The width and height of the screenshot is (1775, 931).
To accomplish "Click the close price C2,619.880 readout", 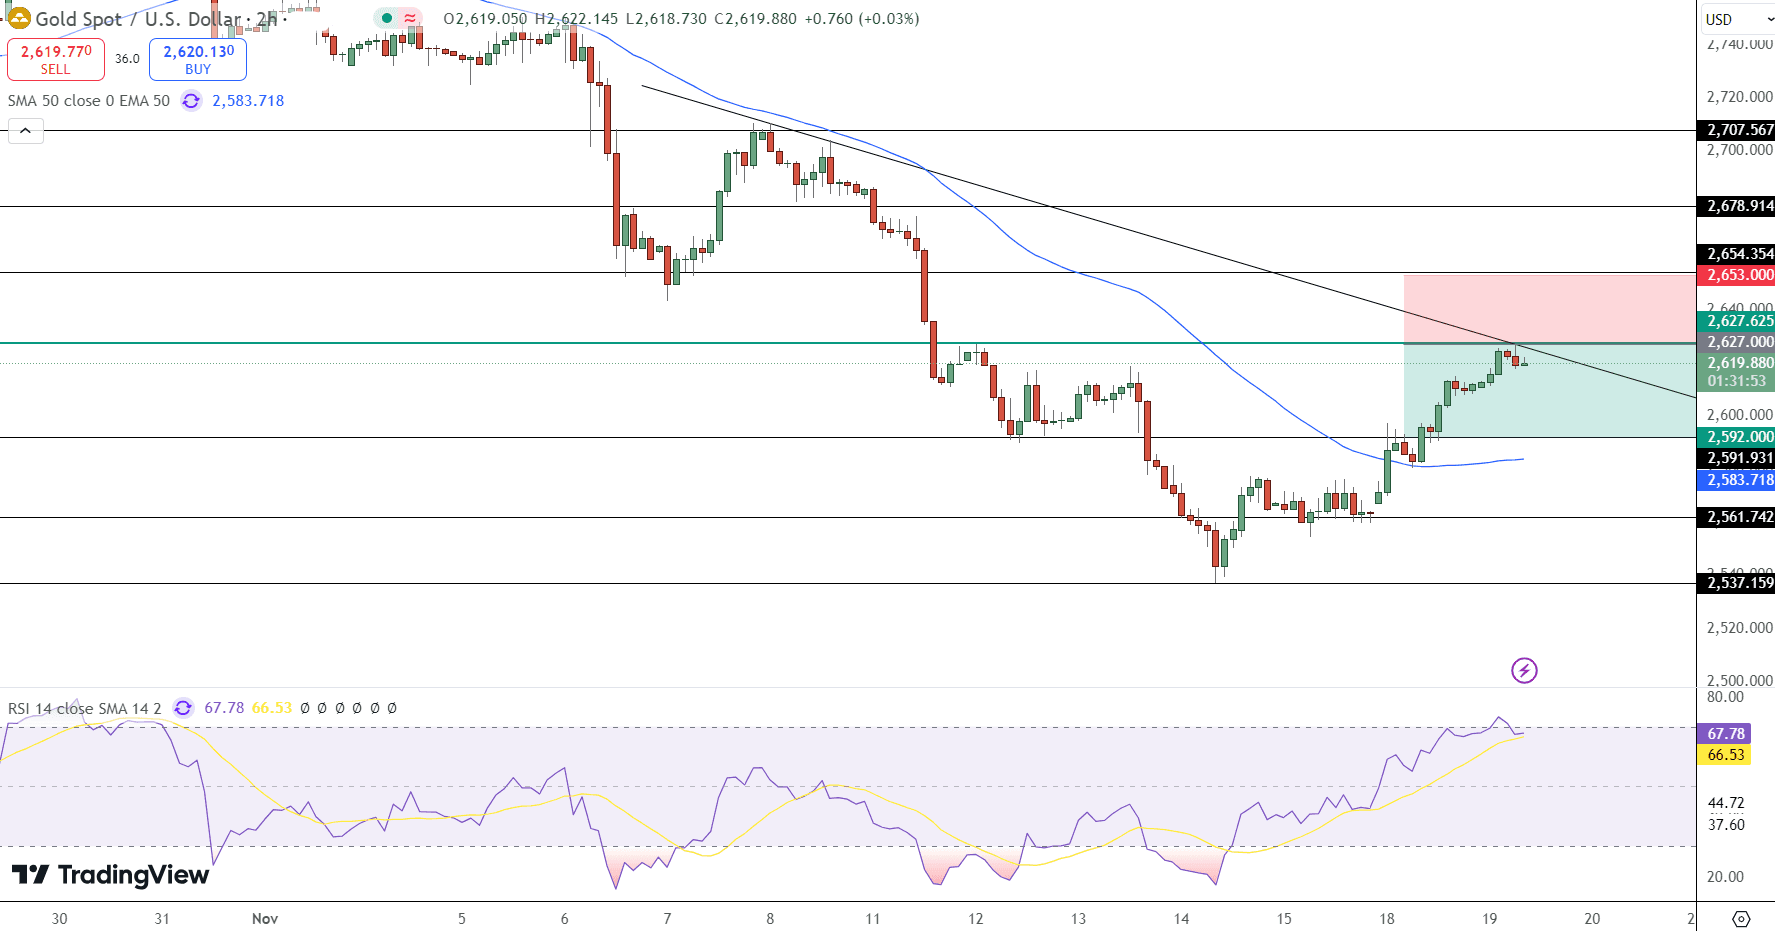I will pyautogui.click(x=755, y=19).
